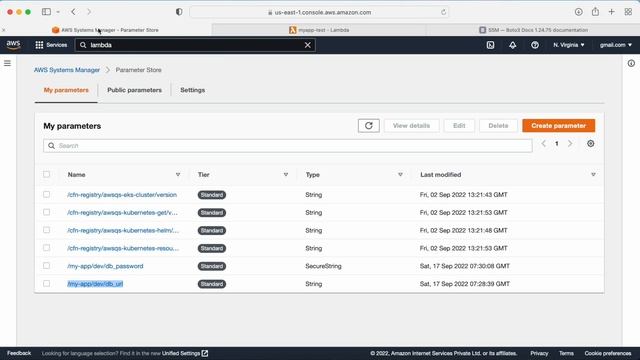The height and width of the screenshot is (360, 640).
Task: Reload the page in address bar
Action: click(x=443, y=12)
